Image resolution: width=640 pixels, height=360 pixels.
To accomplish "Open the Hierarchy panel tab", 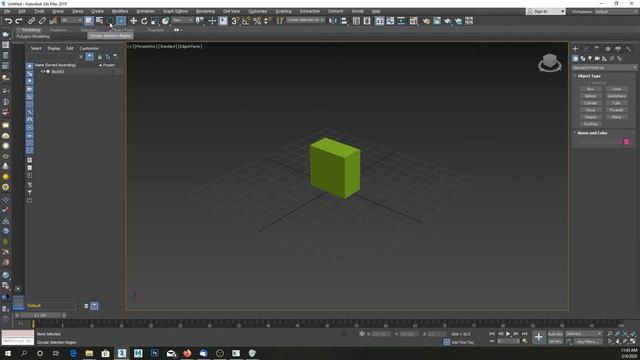I will click(597, 49).
